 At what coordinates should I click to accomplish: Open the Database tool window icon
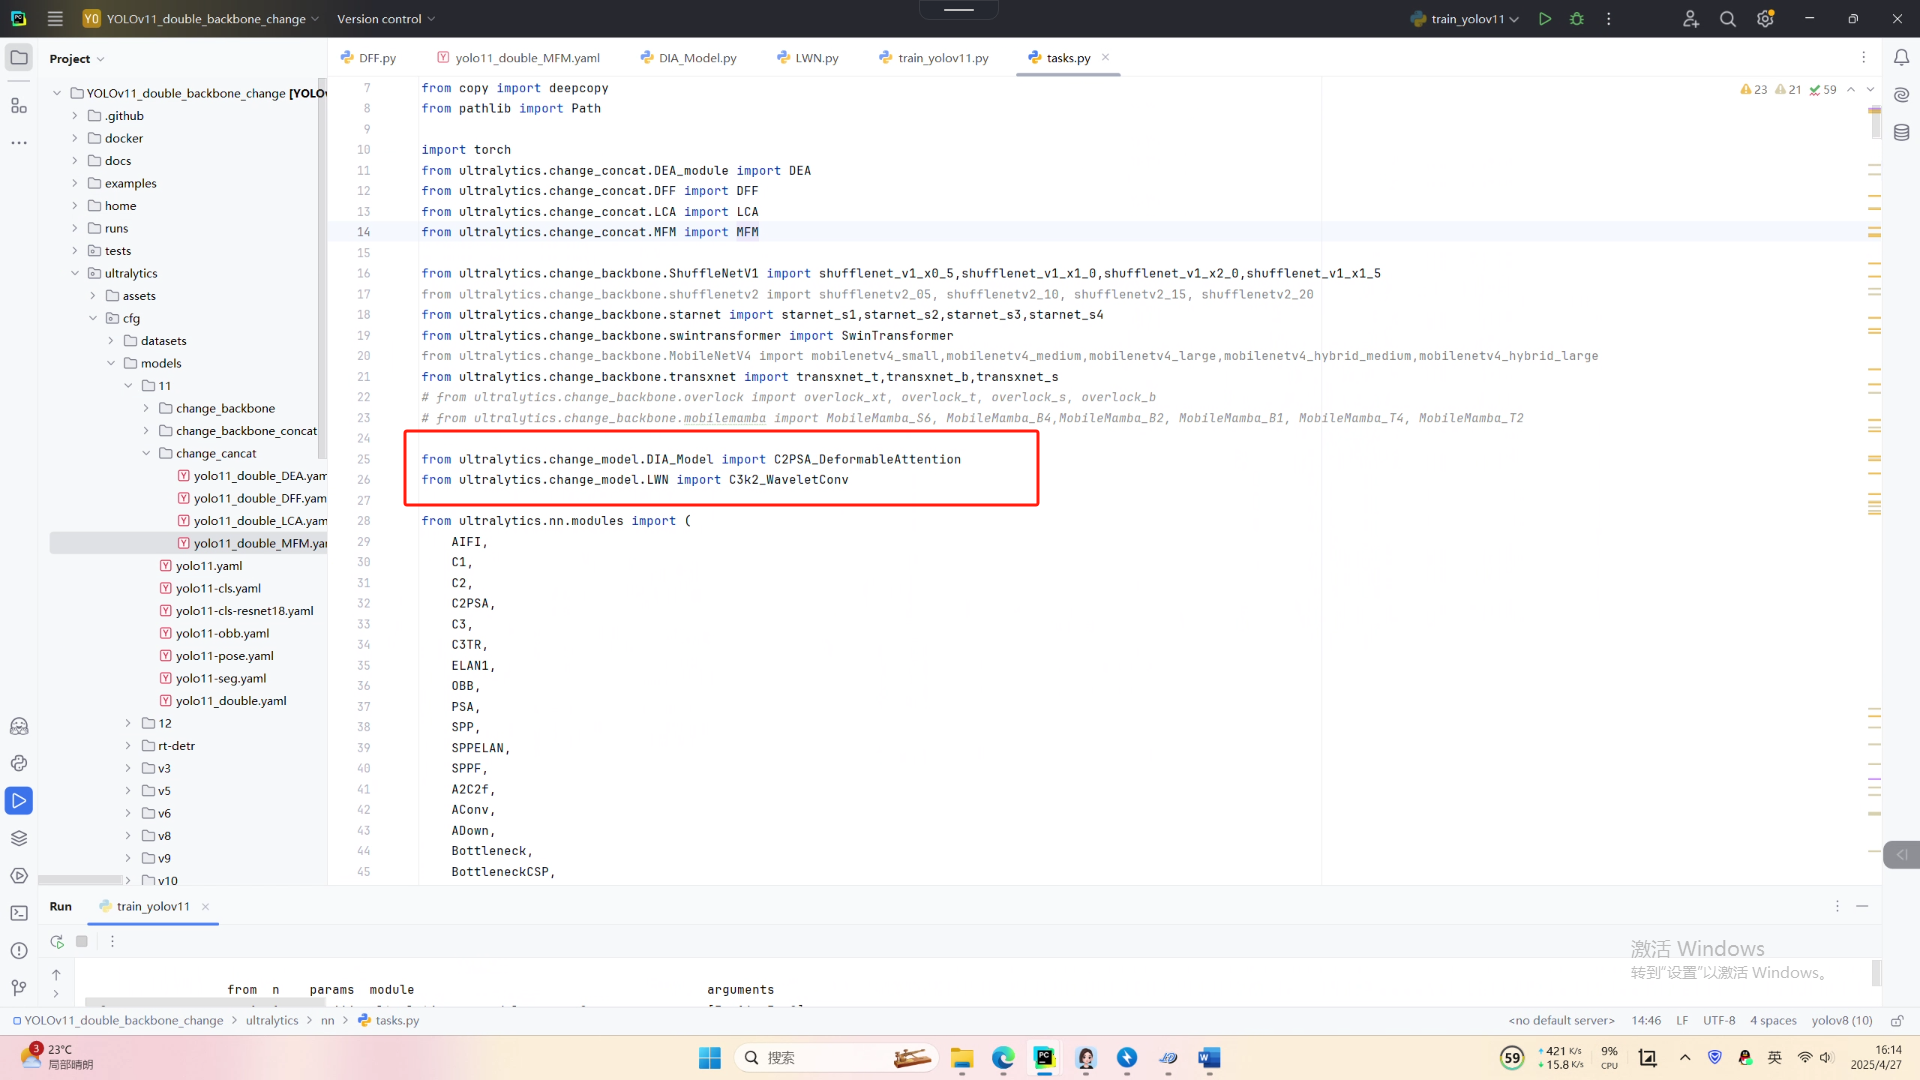pos(1901,132)
